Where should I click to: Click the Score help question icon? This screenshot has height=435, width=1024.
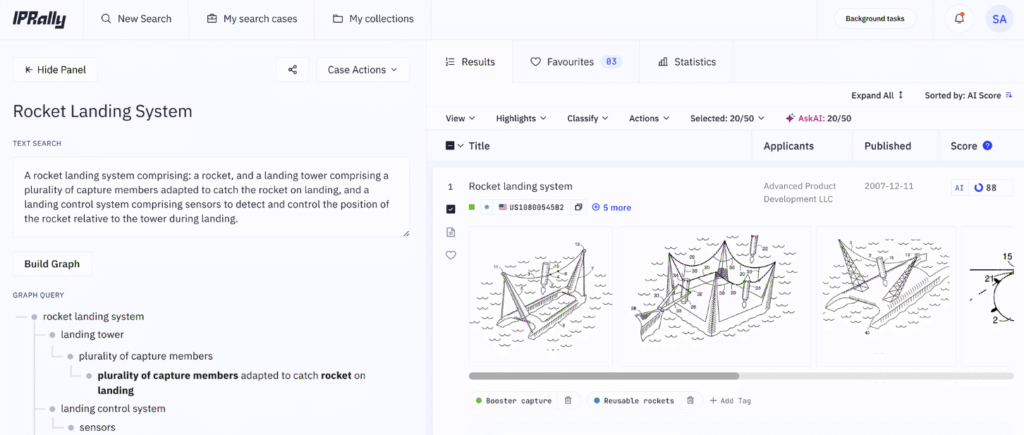[x=987, y=146]
